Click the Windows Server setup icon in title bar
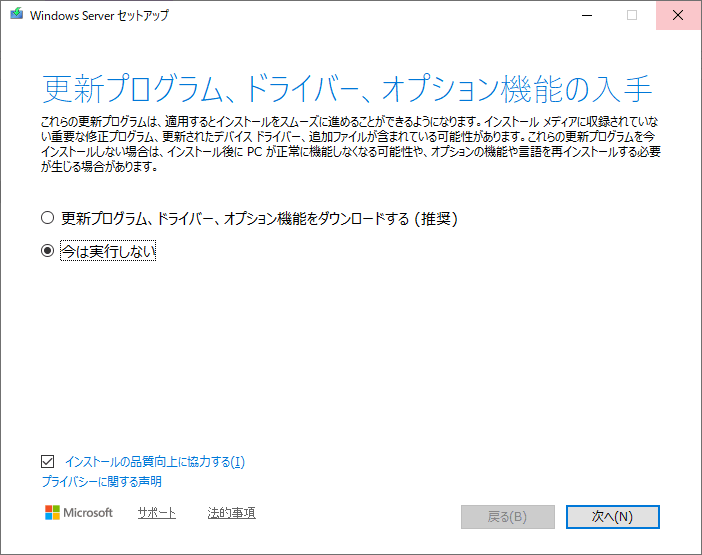Viewport: 702px width, 555px height. click(x=16, y=16)
